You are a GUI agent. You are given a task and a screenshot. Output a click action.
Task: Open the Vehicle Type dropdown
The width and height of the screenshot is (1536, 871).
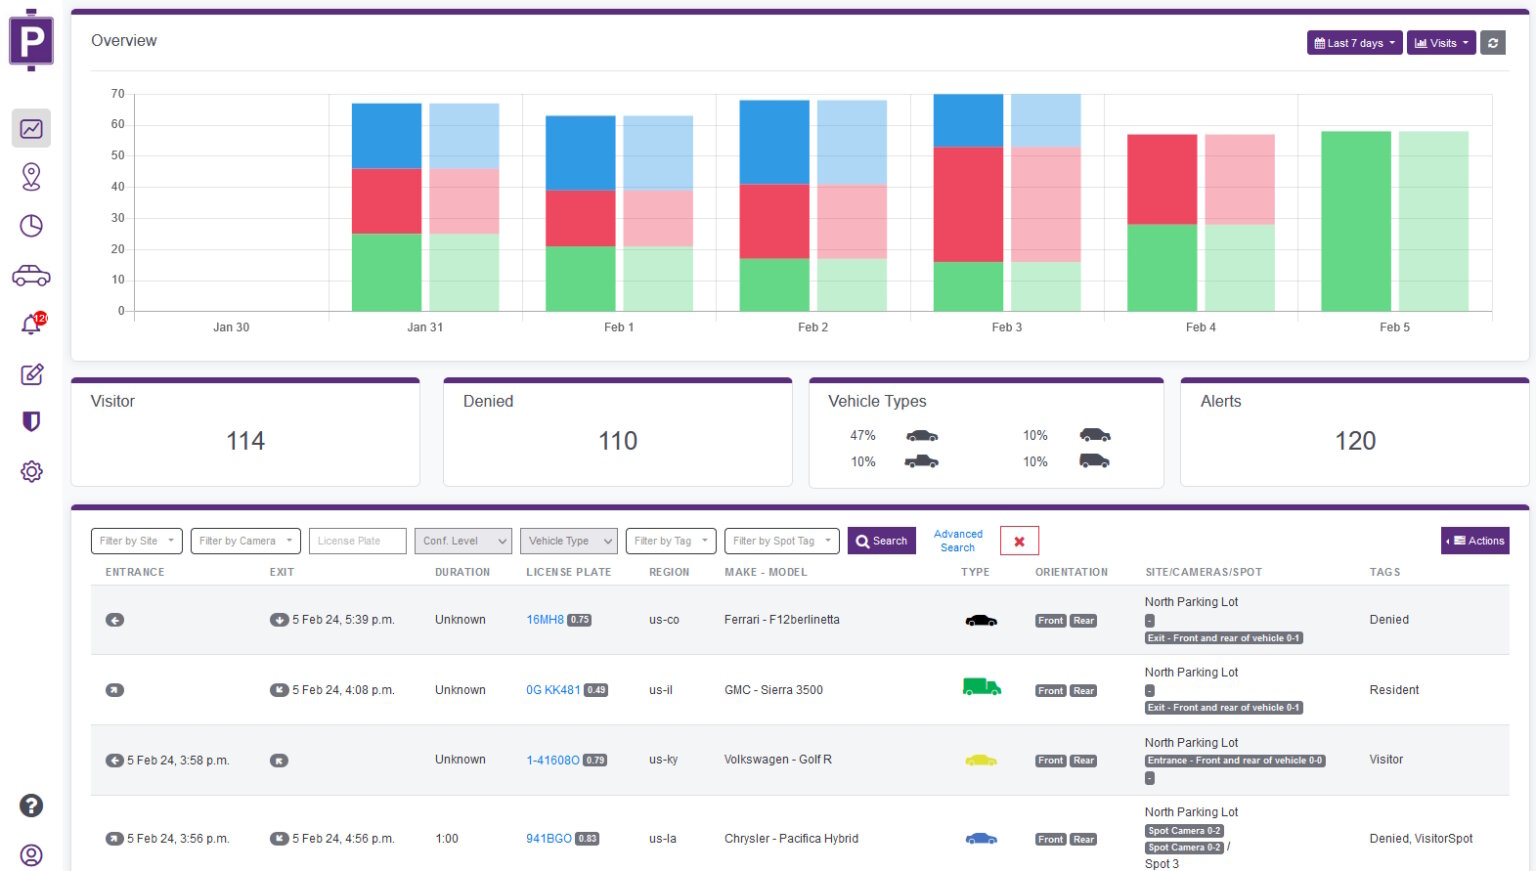568,541
